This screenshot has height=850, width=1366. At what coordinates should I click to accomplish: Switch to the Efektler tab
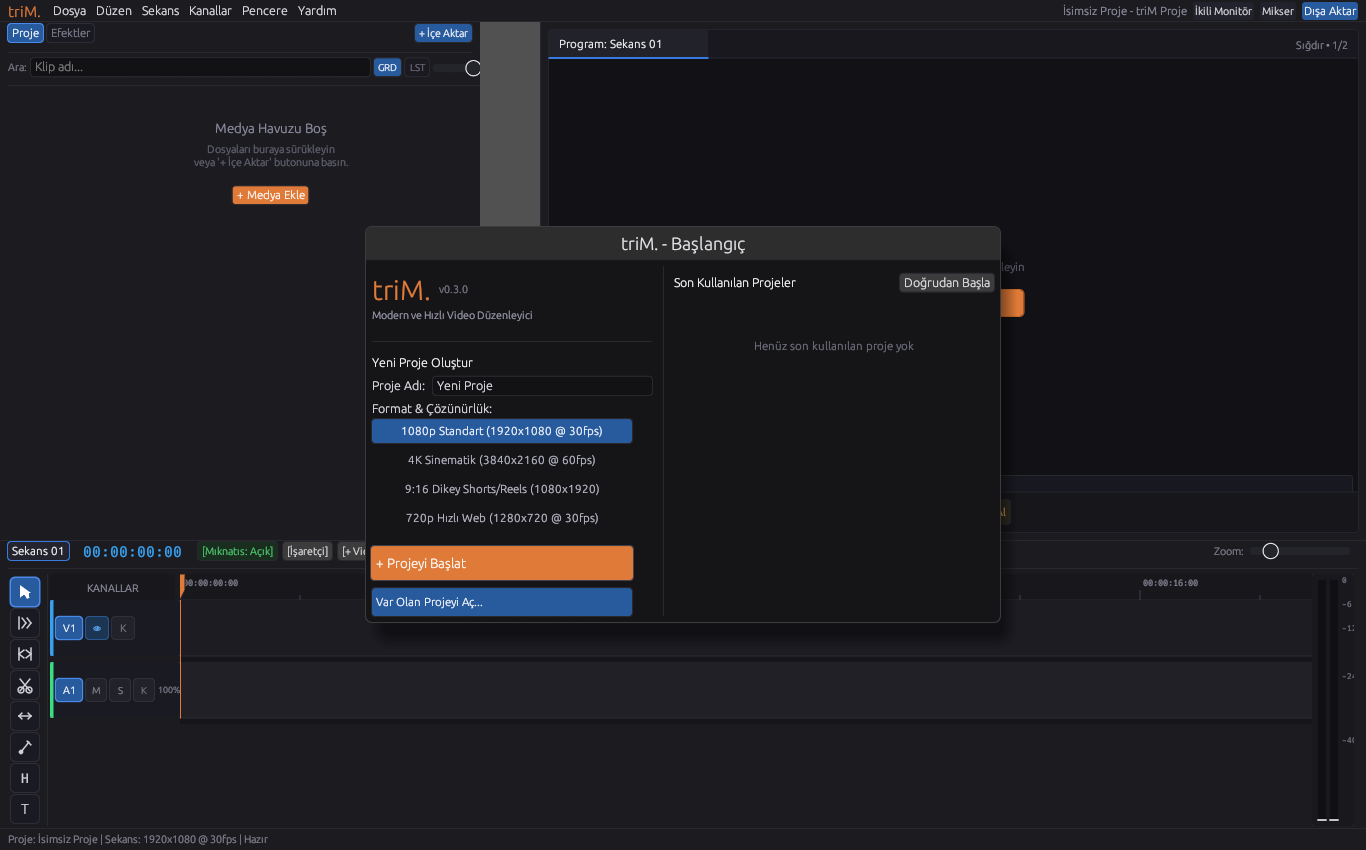(71, 33)
